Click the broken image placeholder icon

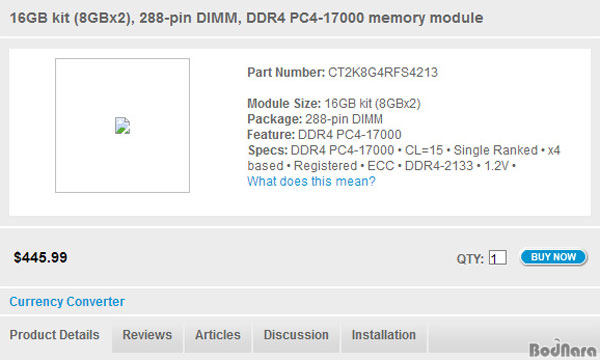point(122,125)
